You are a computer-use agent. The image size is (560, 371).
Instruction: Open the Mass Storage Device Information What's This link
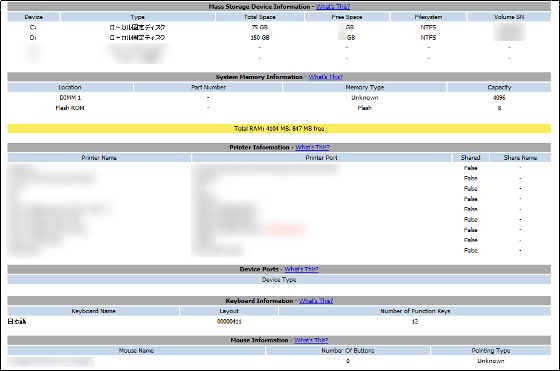(x=333, y=6)
